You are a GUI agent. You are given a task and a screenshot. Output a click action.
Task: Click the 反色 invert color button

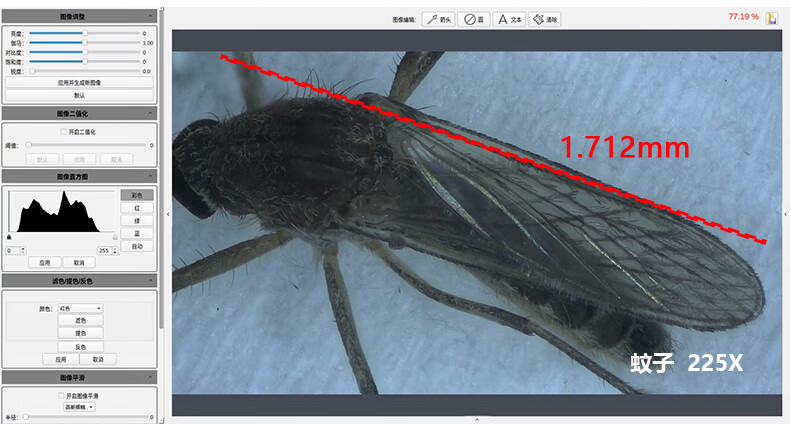[x=81, y=346]
